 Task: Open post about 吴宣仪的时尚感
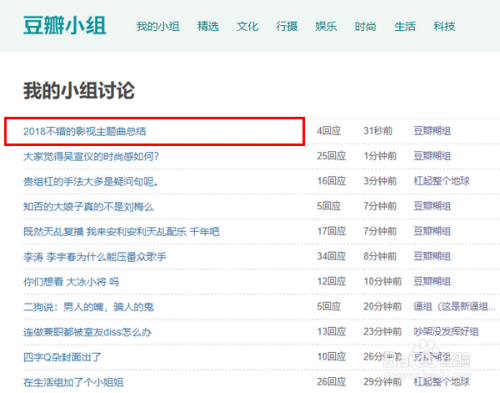[x=91, y=156]
